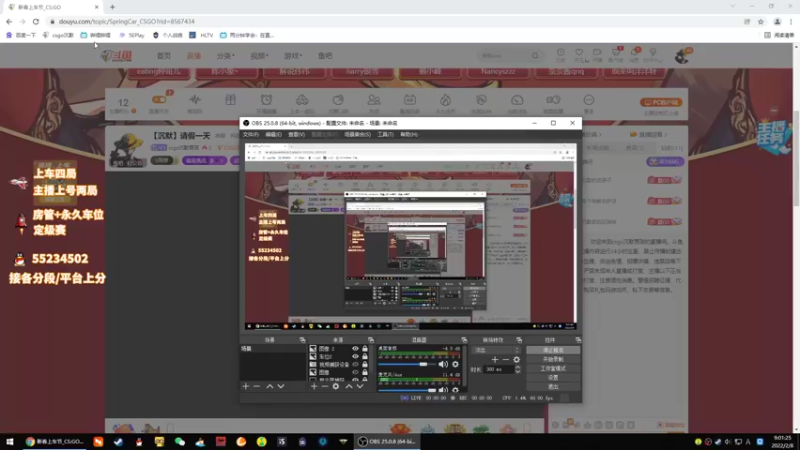
Task: Move source up in Sources panel
Action: tap(349, 387)
